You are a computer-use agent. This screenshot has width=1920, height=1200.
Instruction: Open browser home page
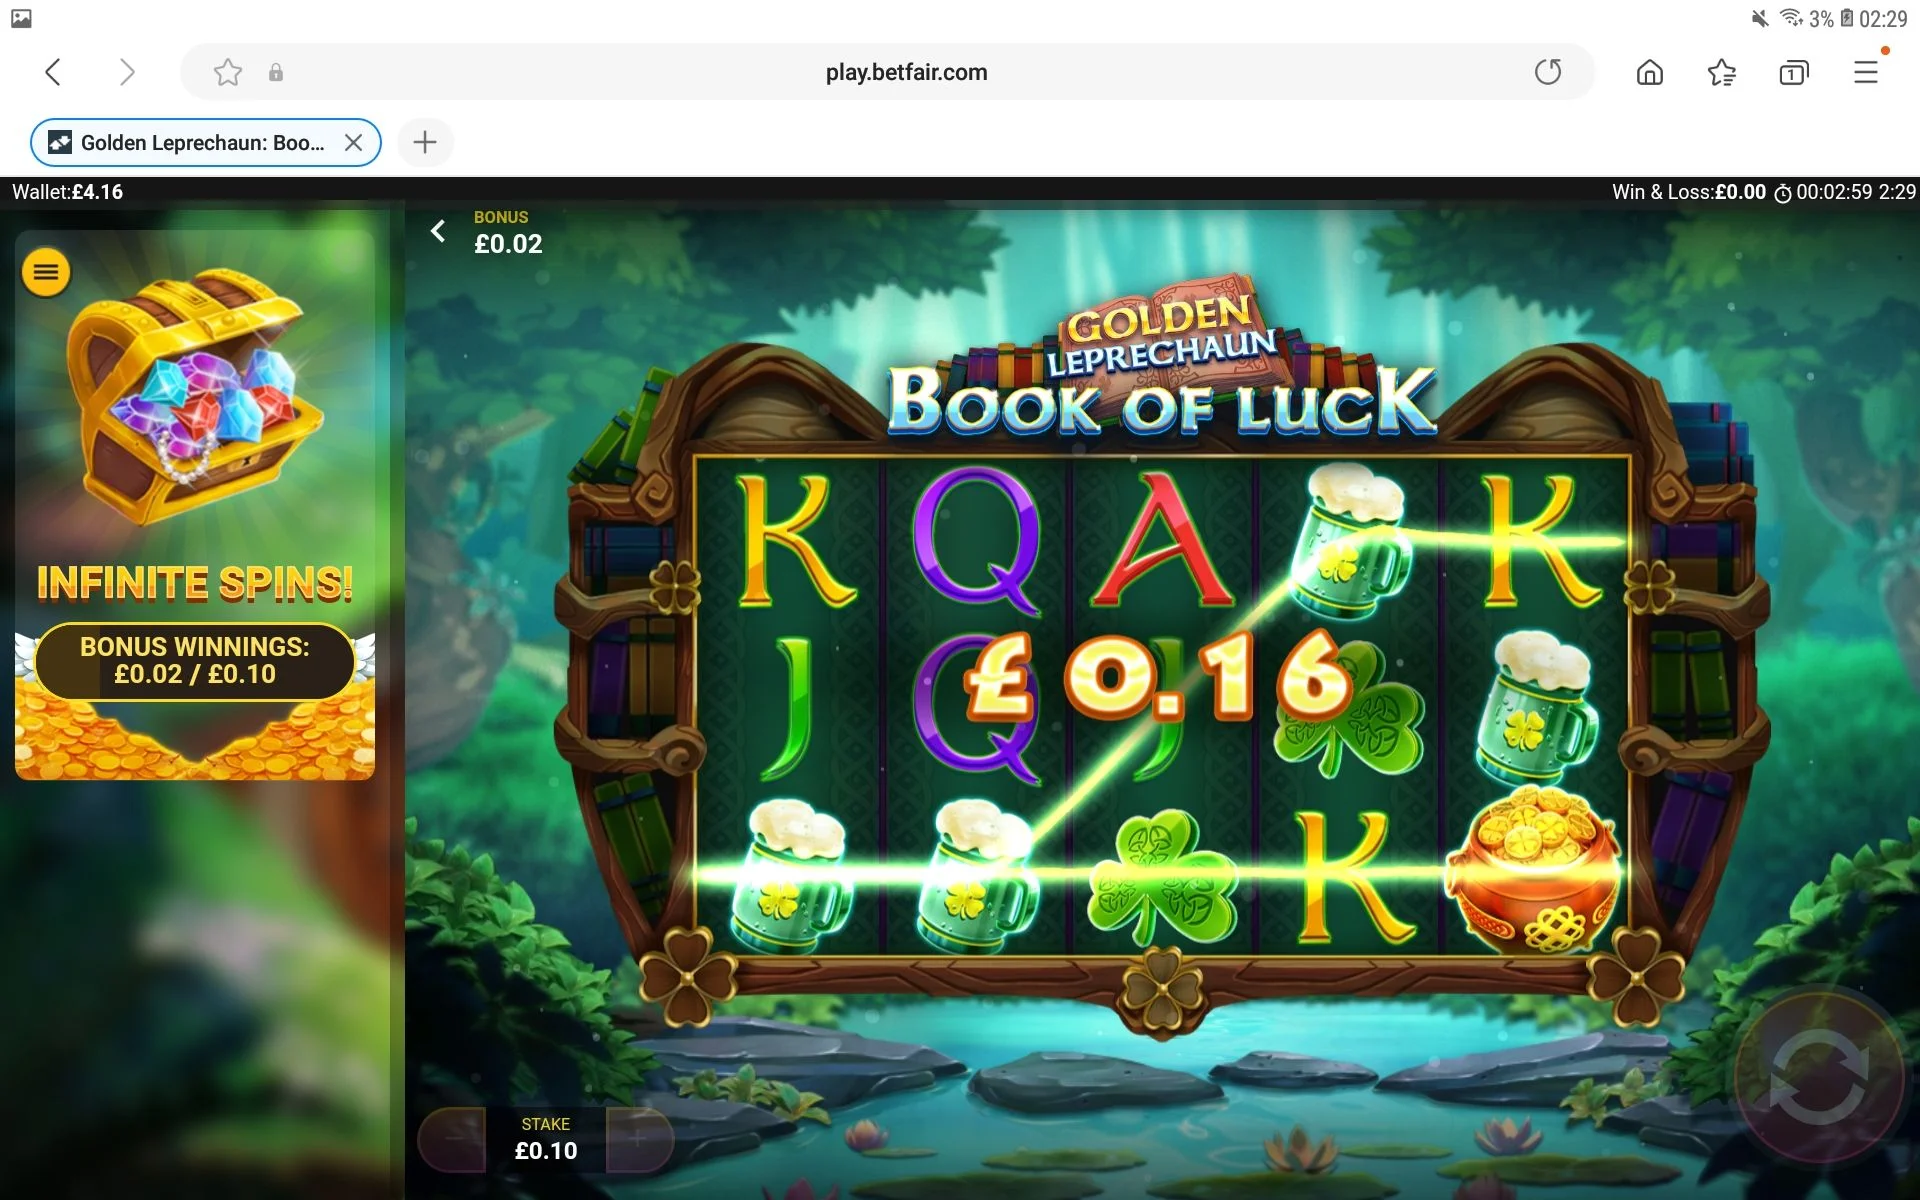pyautogui.click(x=1650, y=72)
